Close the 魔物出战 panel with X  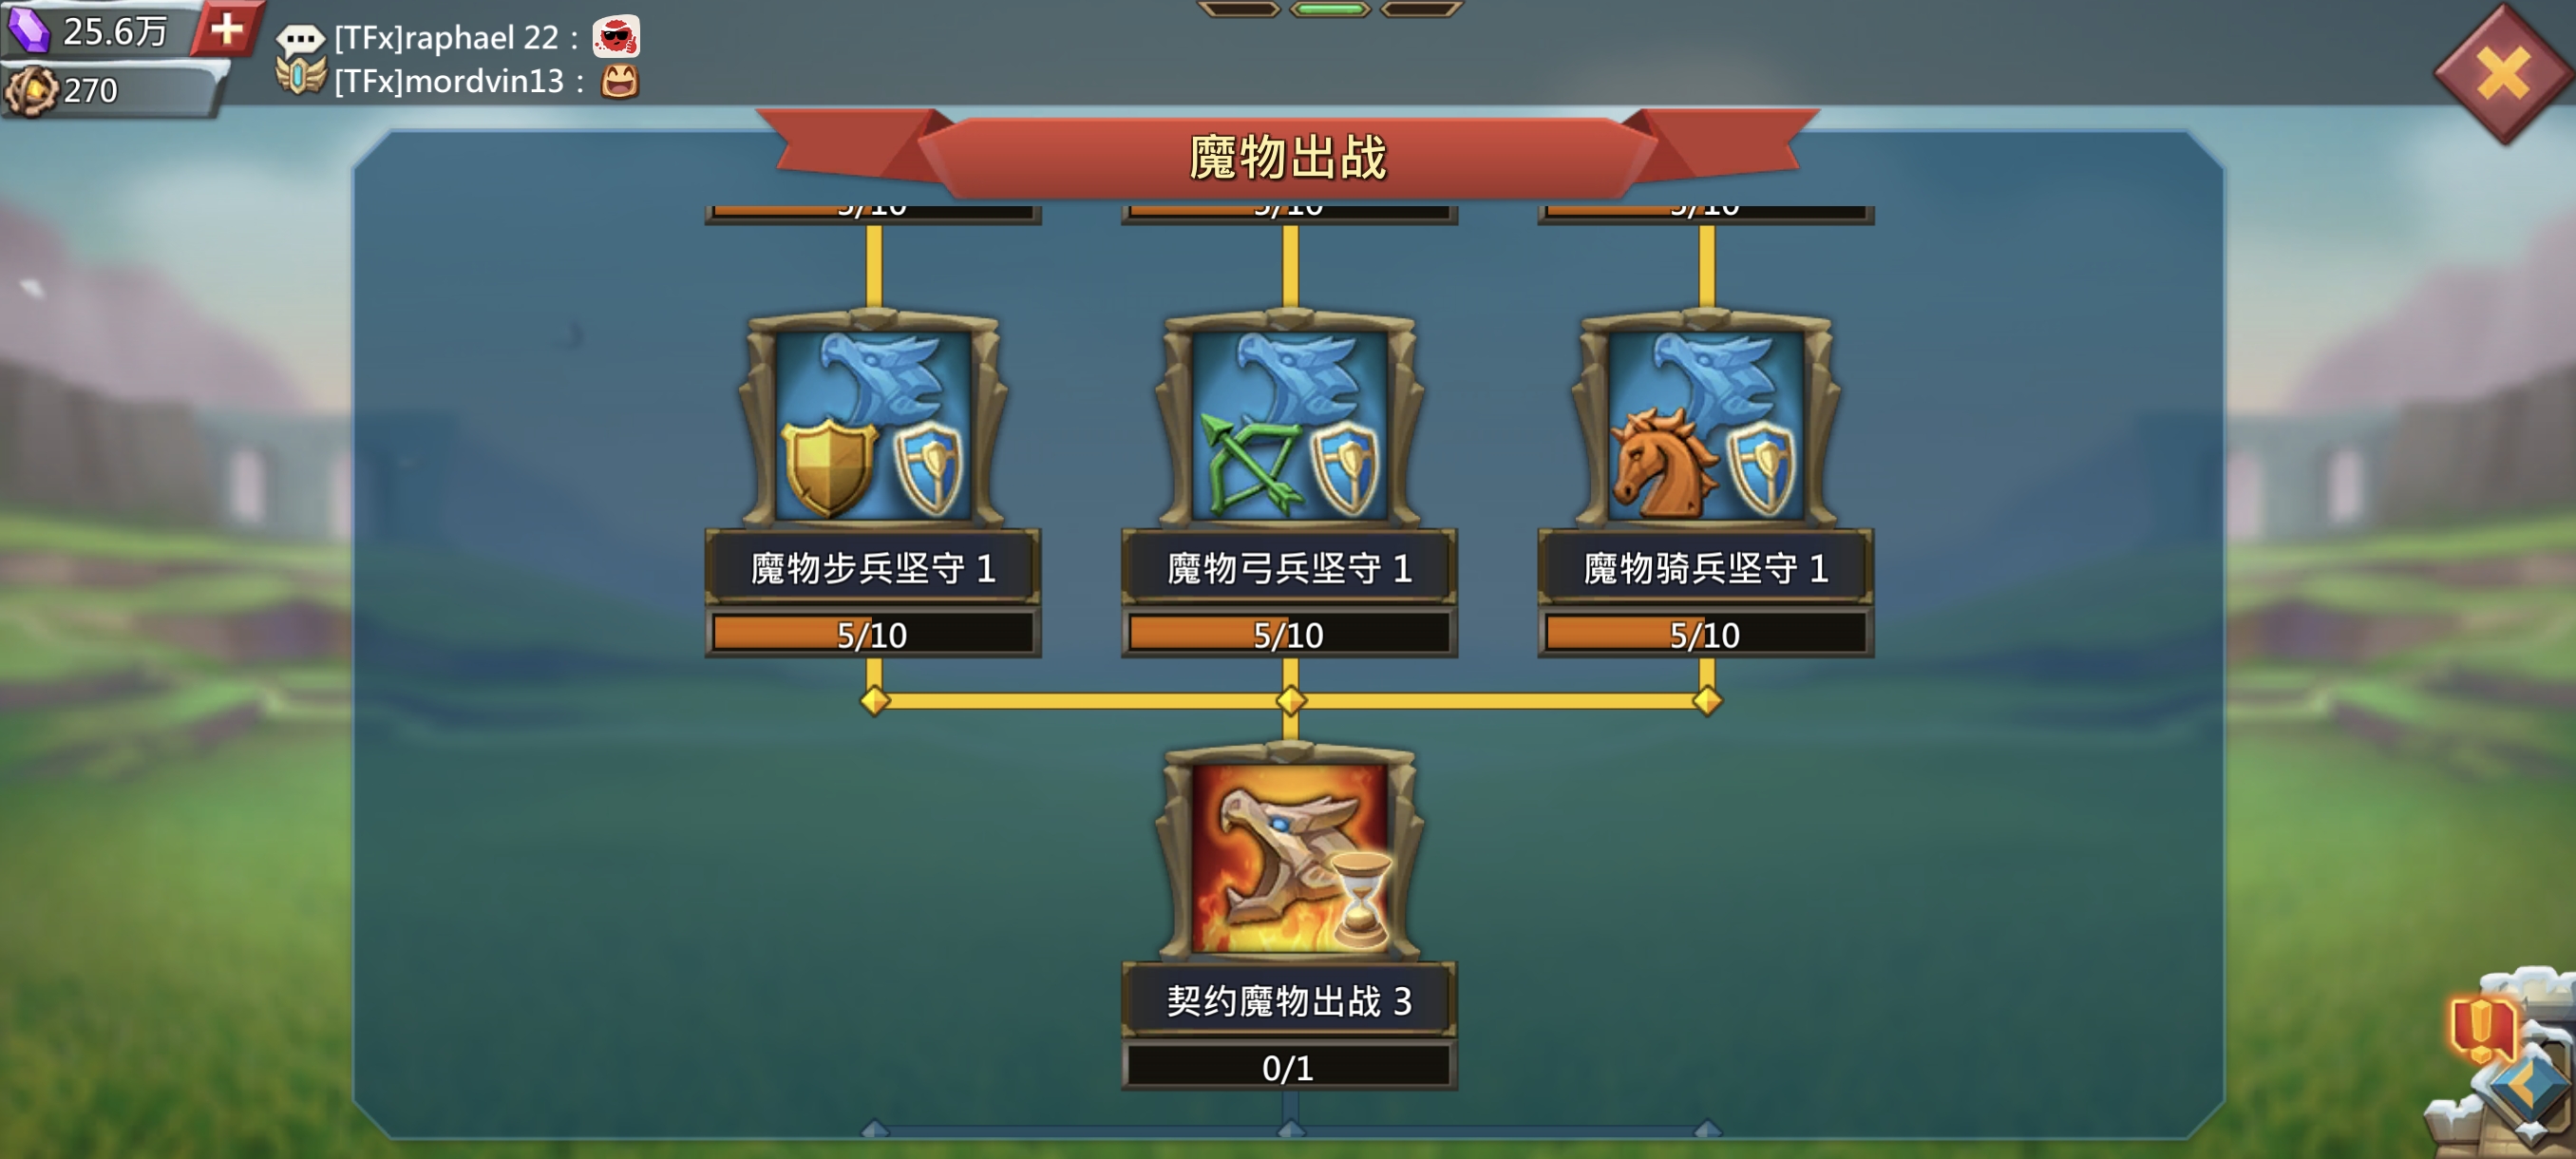[x=2503, y=74]
